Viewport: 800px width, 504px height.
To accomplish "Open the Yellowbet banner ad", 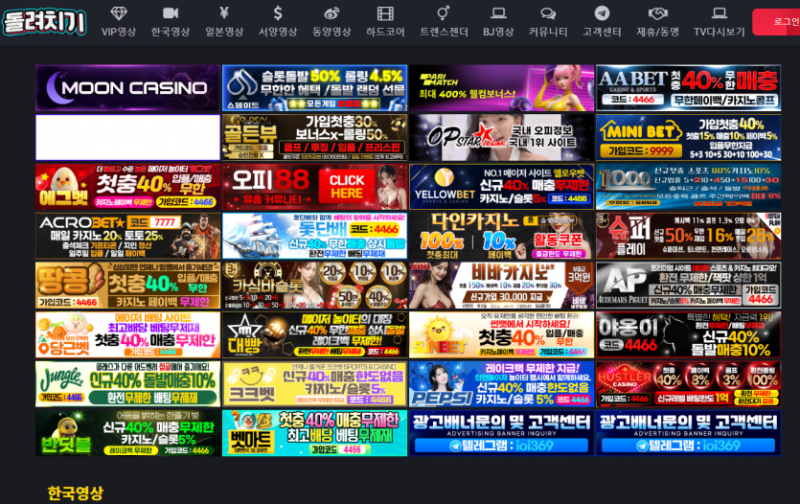I will click(x=500, y=186).
